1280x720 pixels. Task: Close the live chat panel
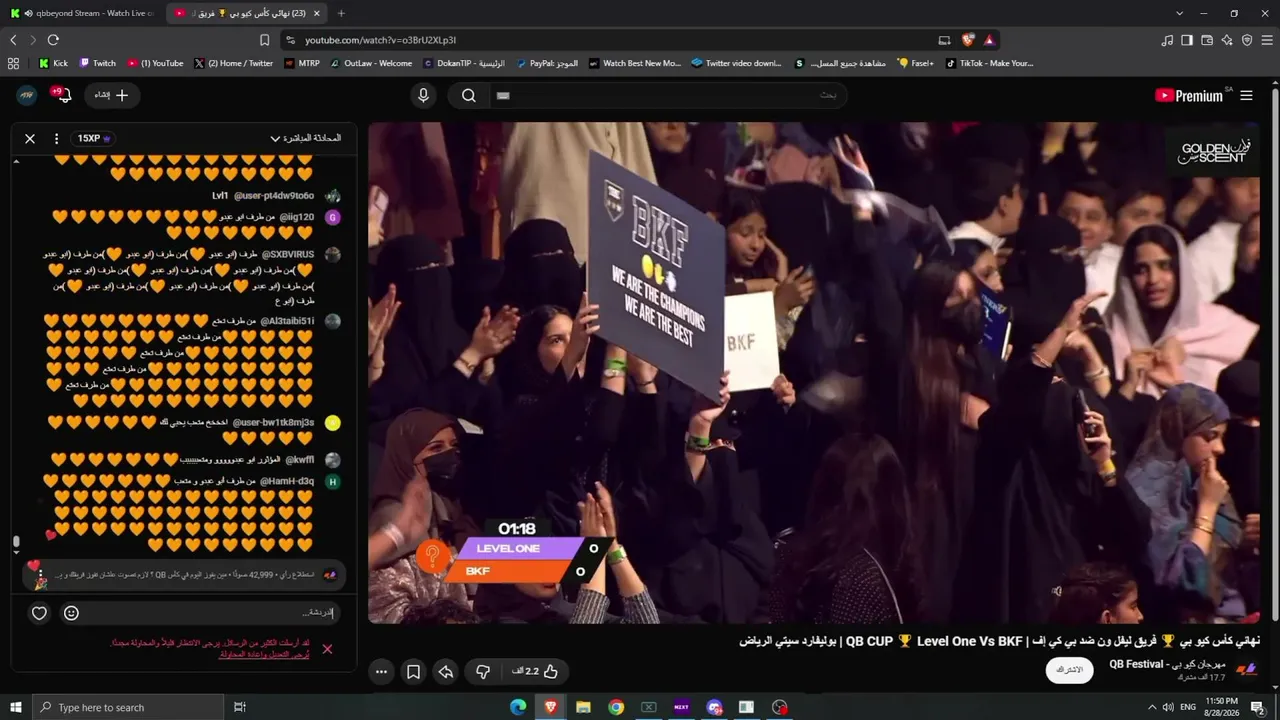30,139
